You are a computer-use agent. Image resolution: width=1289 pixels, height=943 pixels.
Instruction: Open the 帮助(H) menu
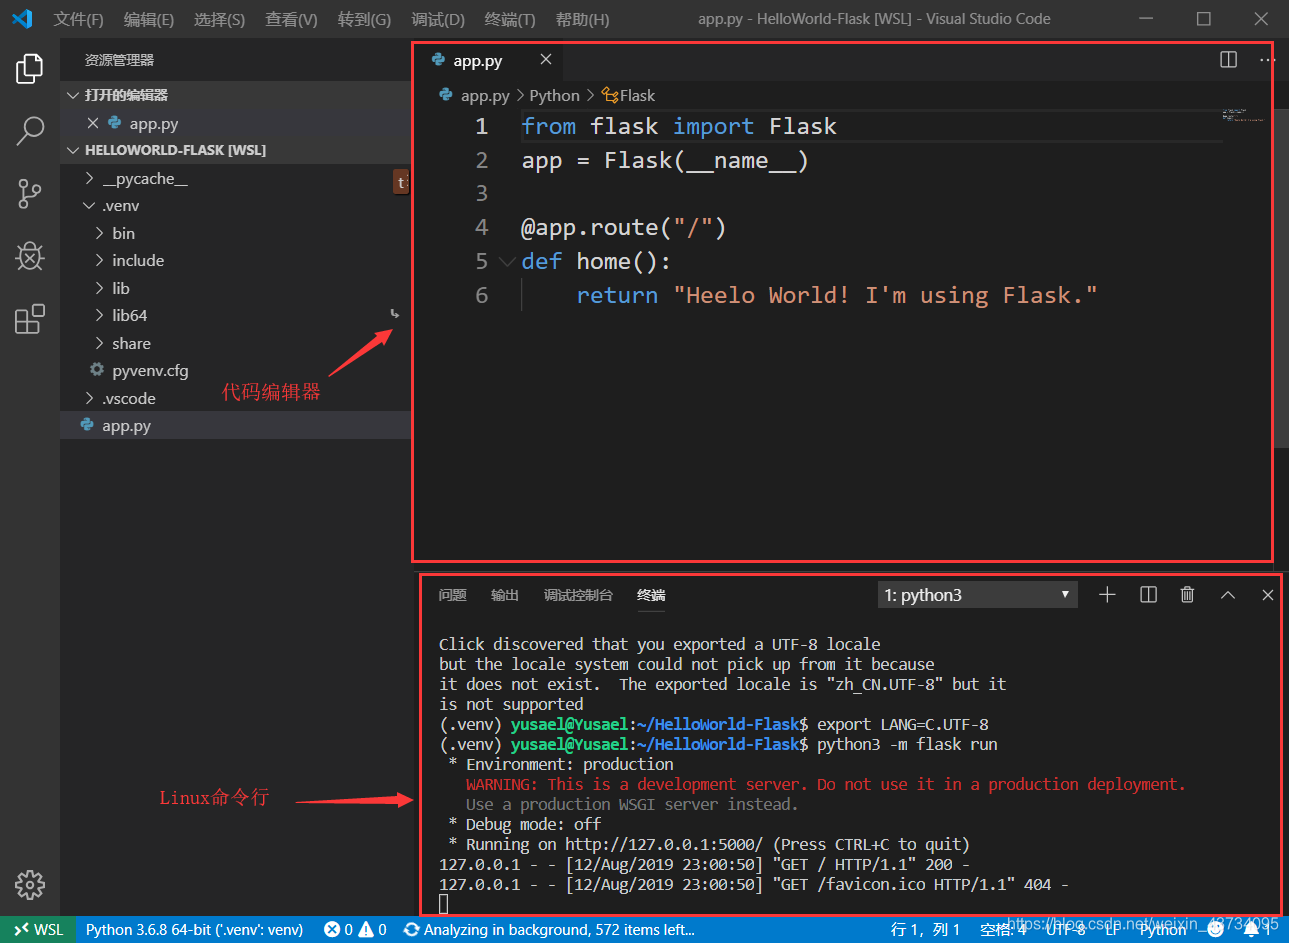[582, 19]
